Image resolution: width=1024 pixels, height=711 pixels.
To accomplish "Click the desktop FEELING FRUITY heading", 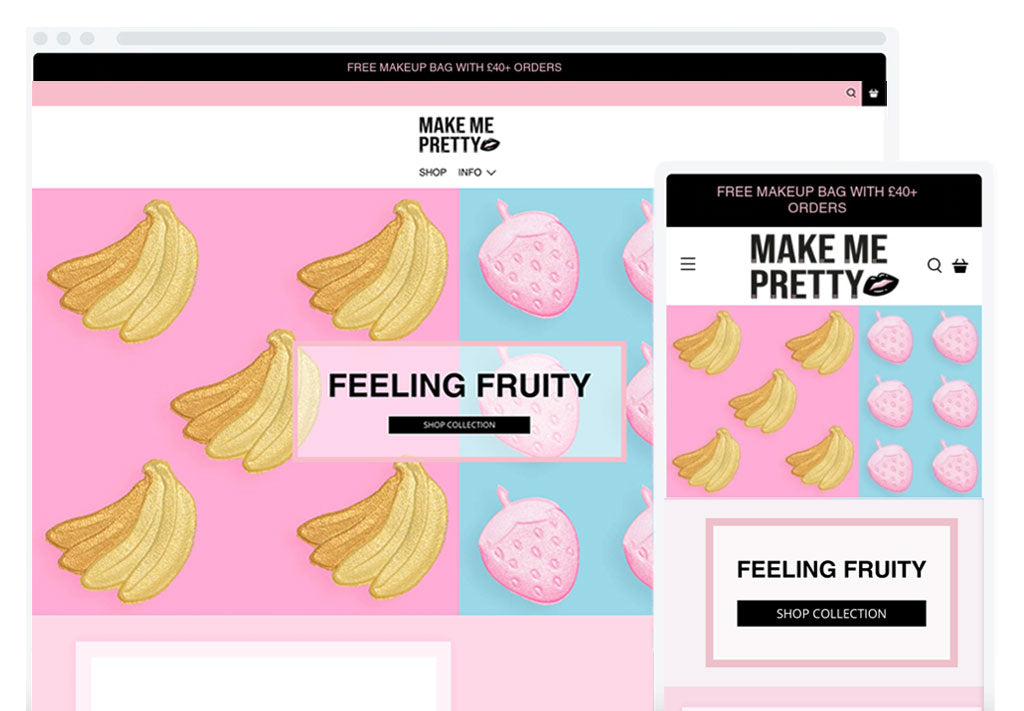I will (459, 385).
